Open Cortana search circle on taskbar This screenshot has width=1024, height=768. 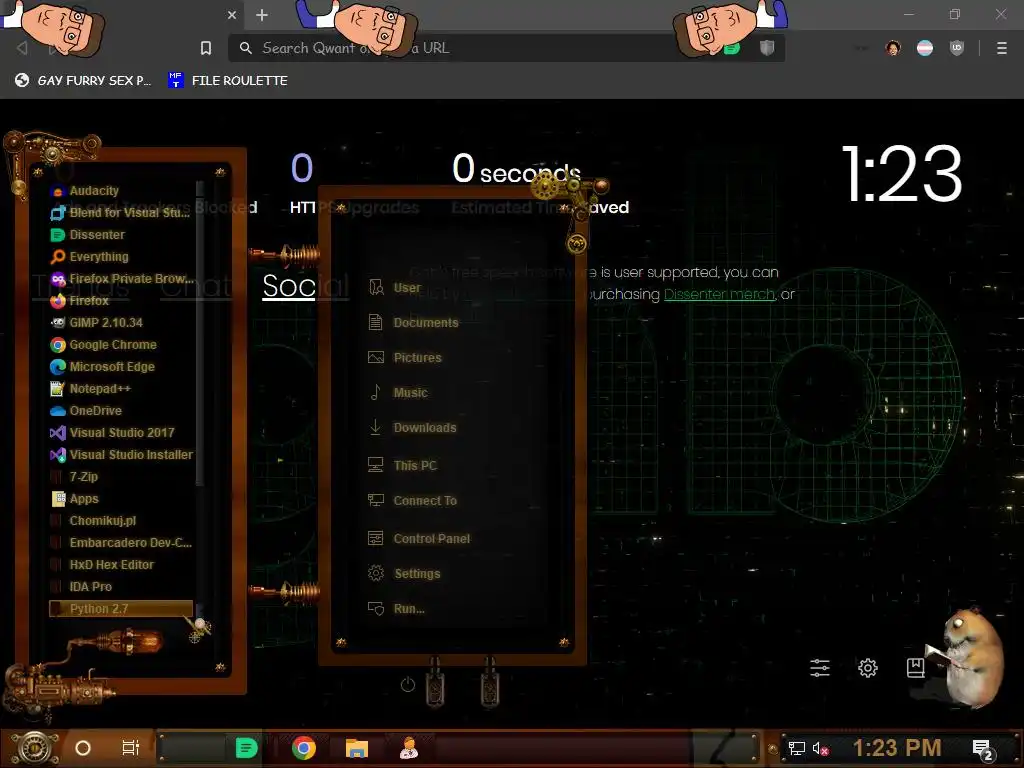pyautogui.click(x=83, y=748)
